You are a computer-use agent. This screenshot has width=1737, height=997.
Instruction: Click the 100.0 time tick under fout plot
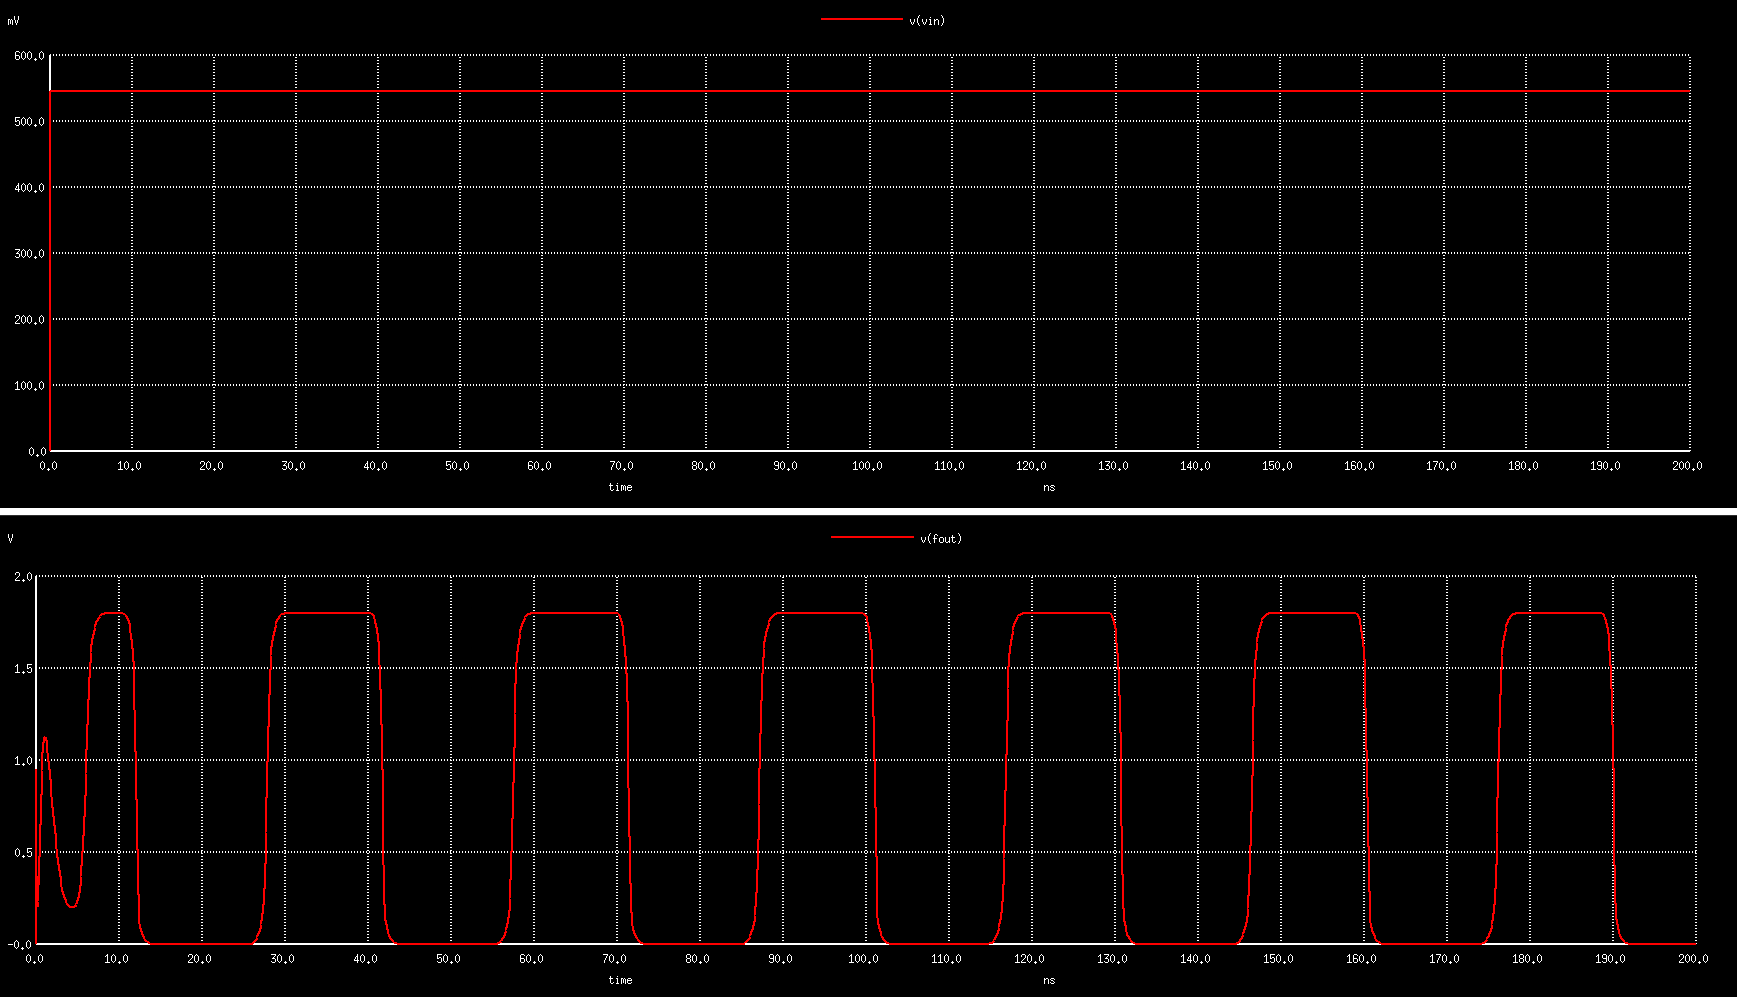pos(863,959)
